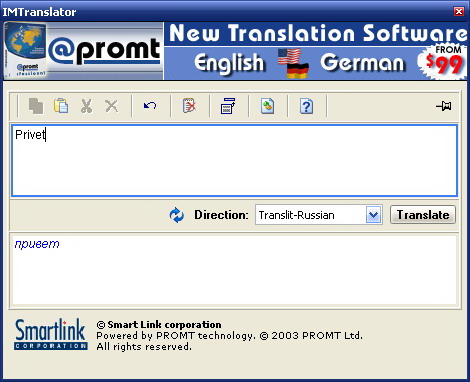This screenshot has width=470, height=382.
Task: Swap direction with the blue arrows icon
Action: tap(176, 215)
